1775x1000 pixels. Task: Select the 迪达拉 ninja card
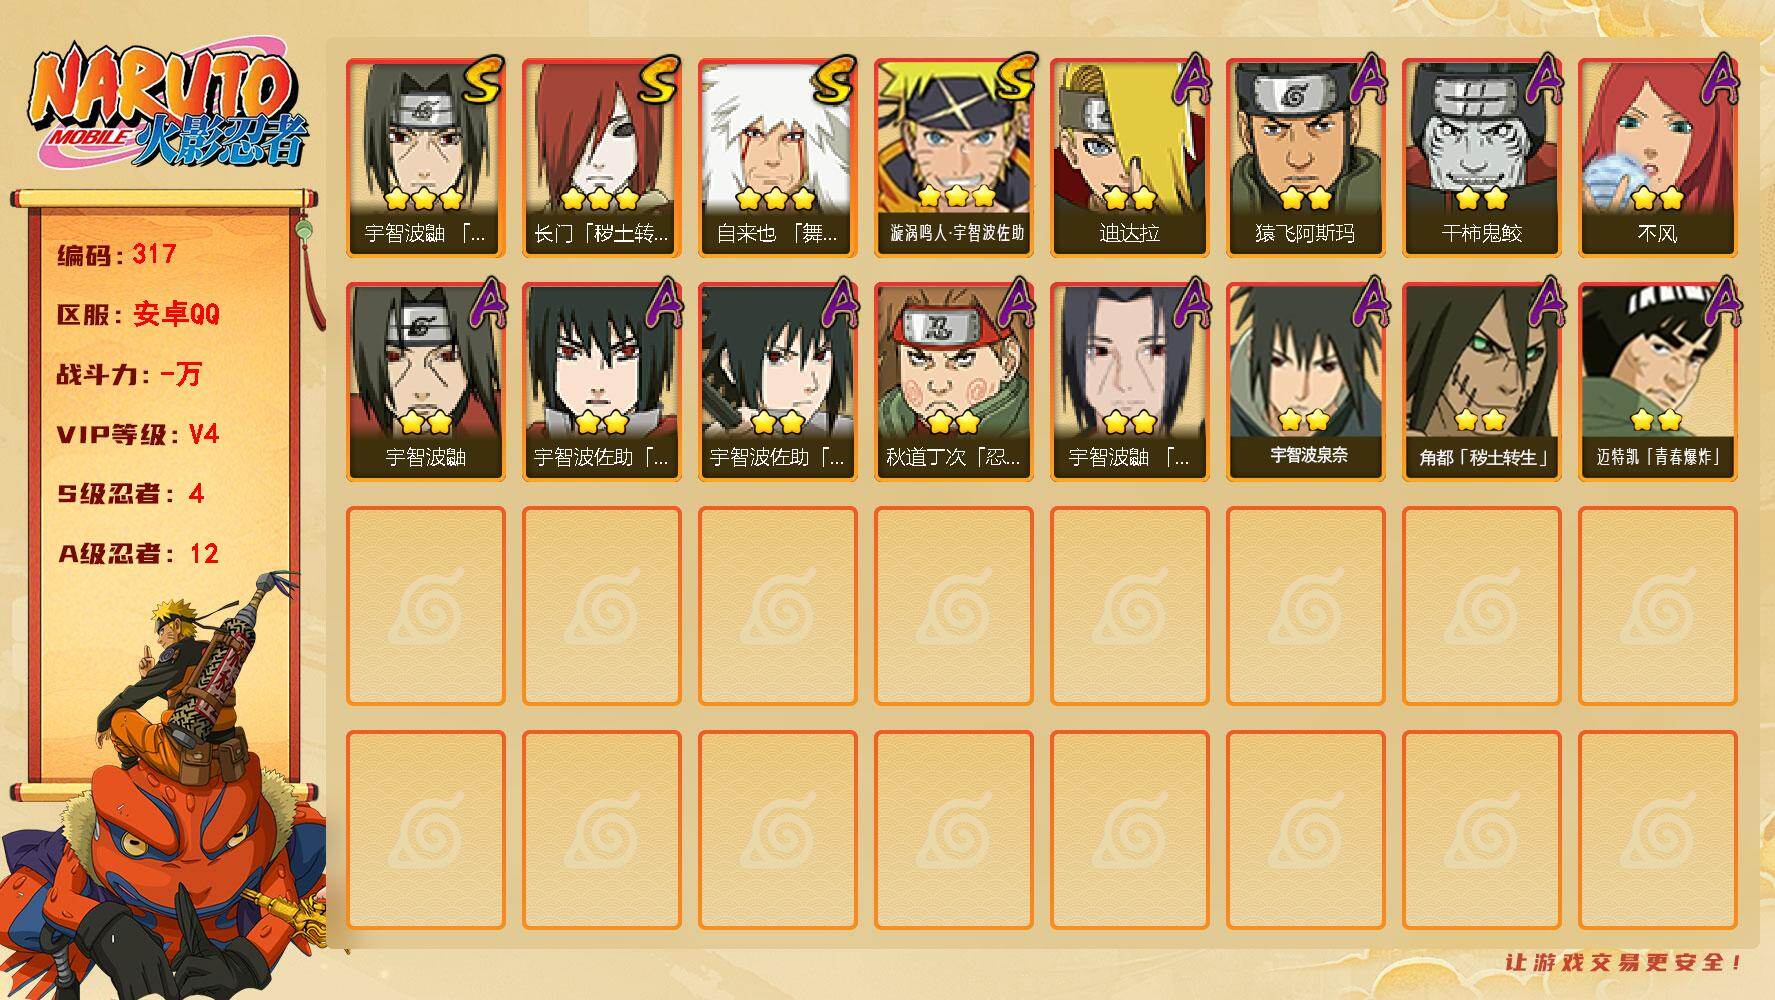click(x=1129, y=157)
